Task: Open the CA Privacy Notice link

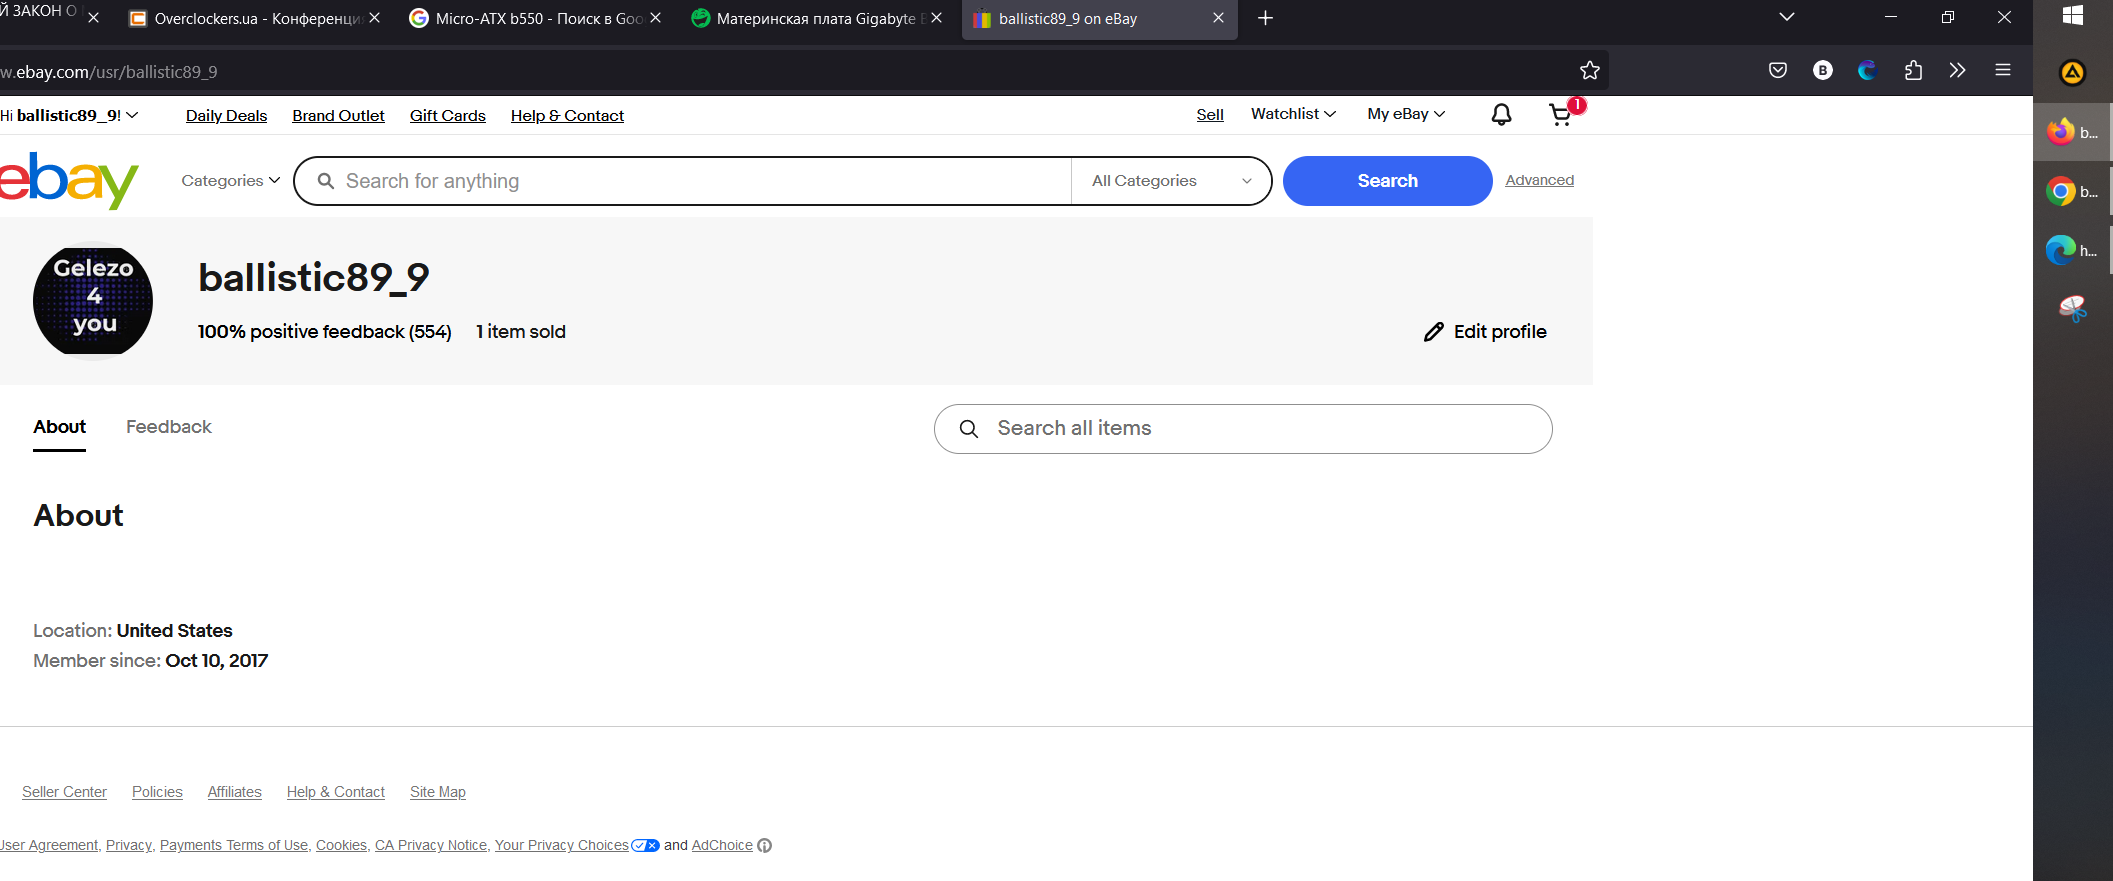Action: 431,846
